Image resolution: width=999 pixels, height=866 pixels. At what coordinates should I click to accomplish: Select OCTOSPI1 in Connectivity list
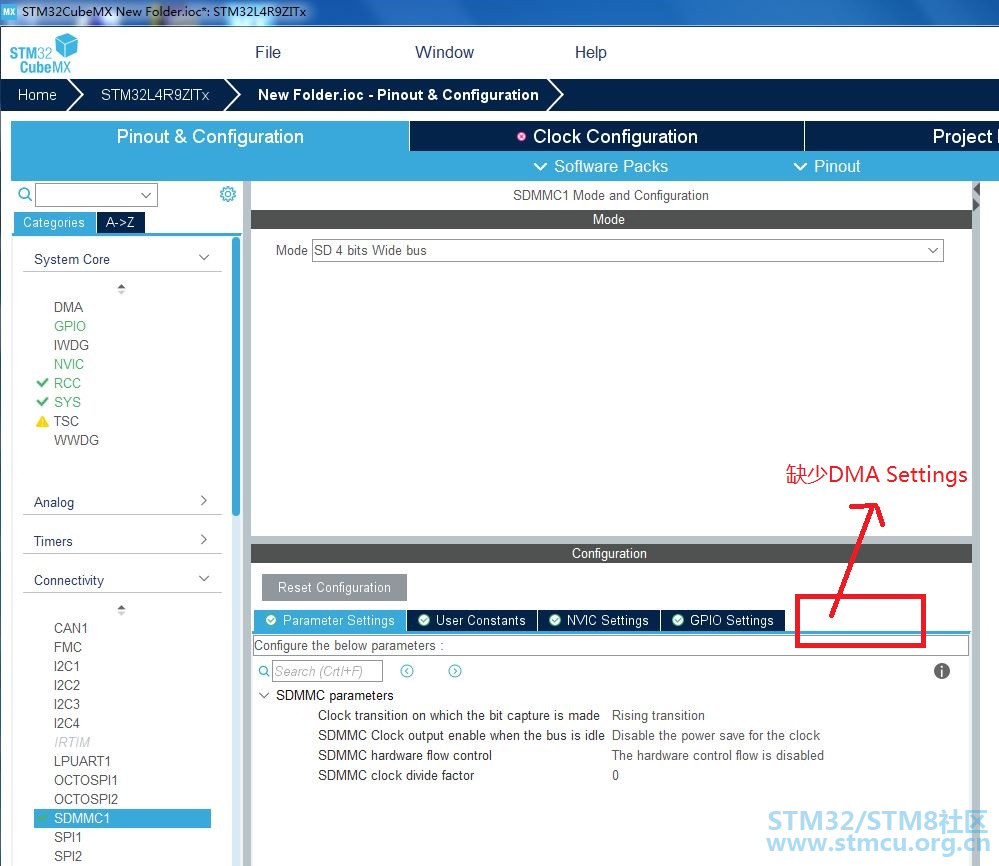86,781
